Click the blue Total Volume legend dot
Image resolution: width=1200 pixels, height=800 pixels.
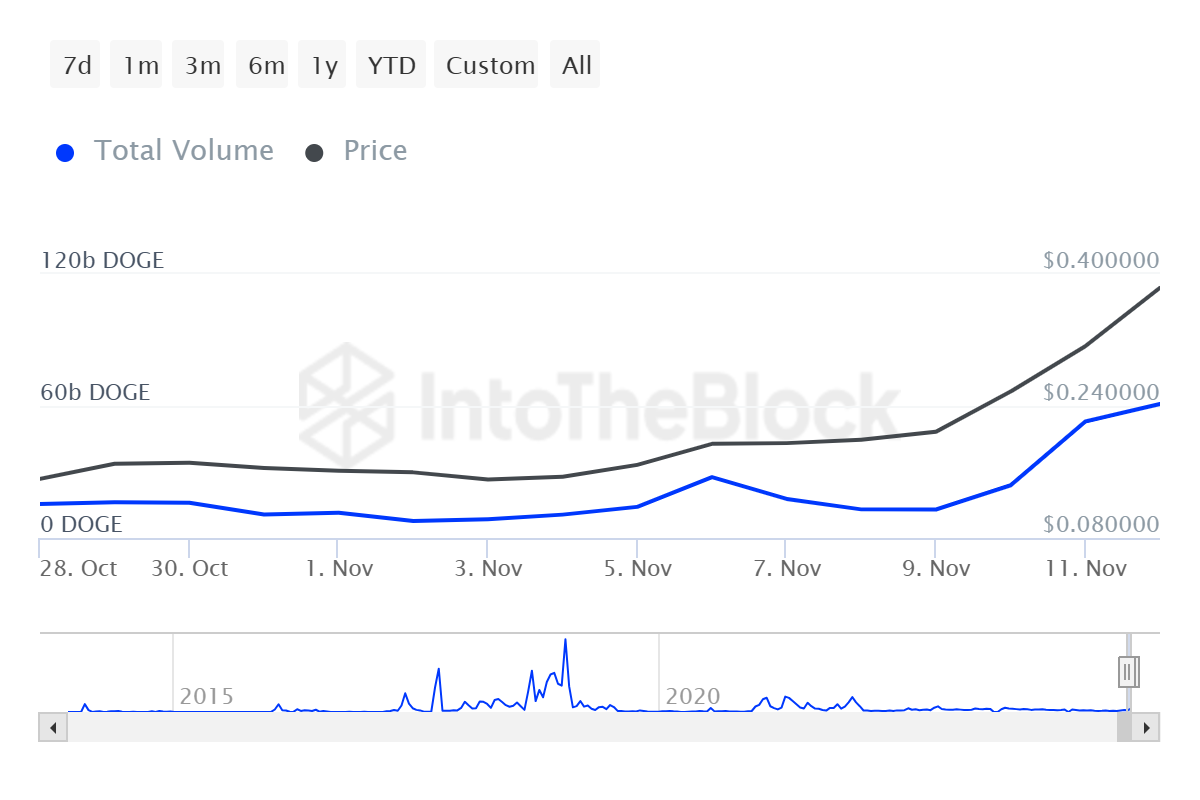coord(65,153)
